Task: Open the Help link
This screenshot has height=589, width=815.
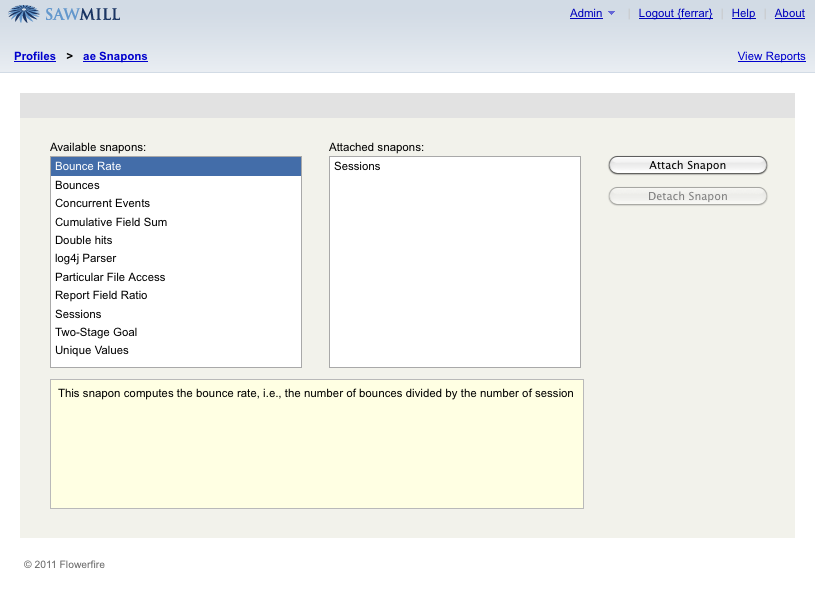Action: tap(743, 13)
